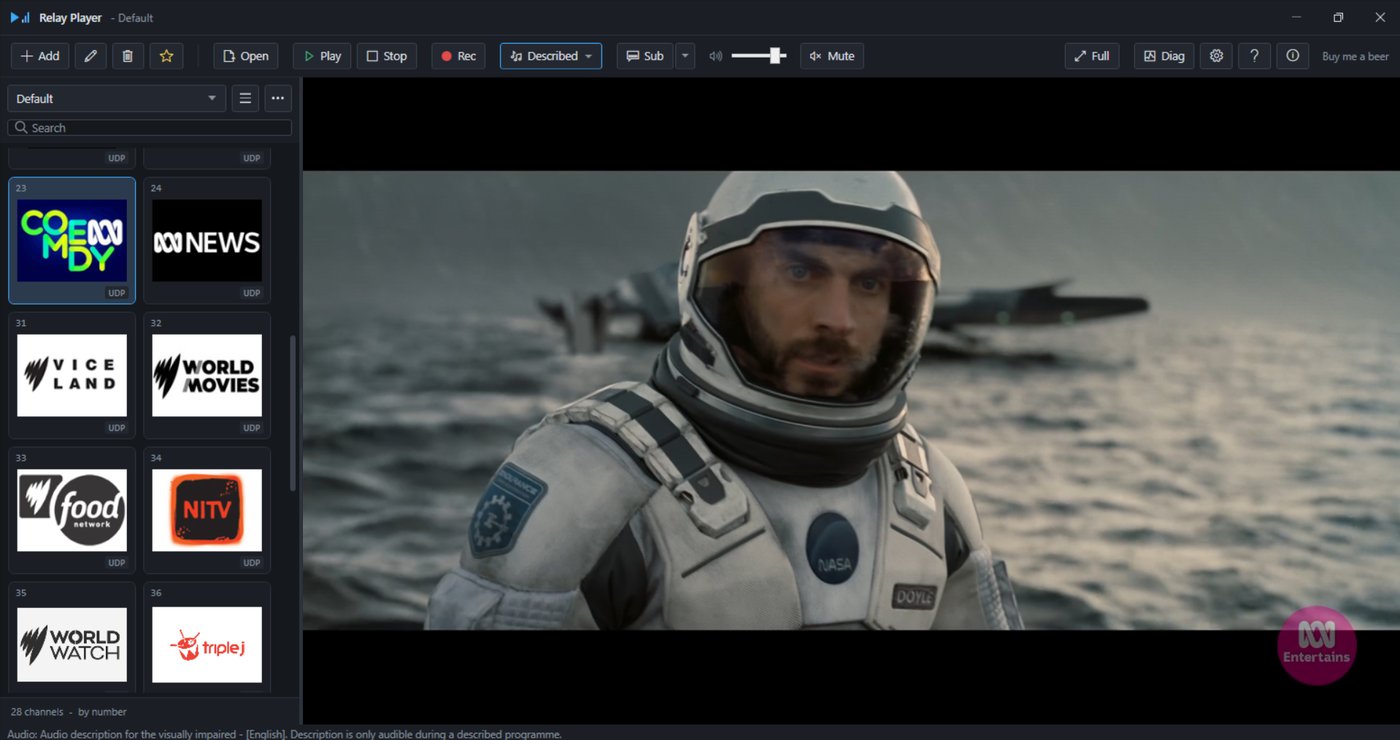Click the three-dots more options icon
1400x740 pixels.
click(278, 98)
